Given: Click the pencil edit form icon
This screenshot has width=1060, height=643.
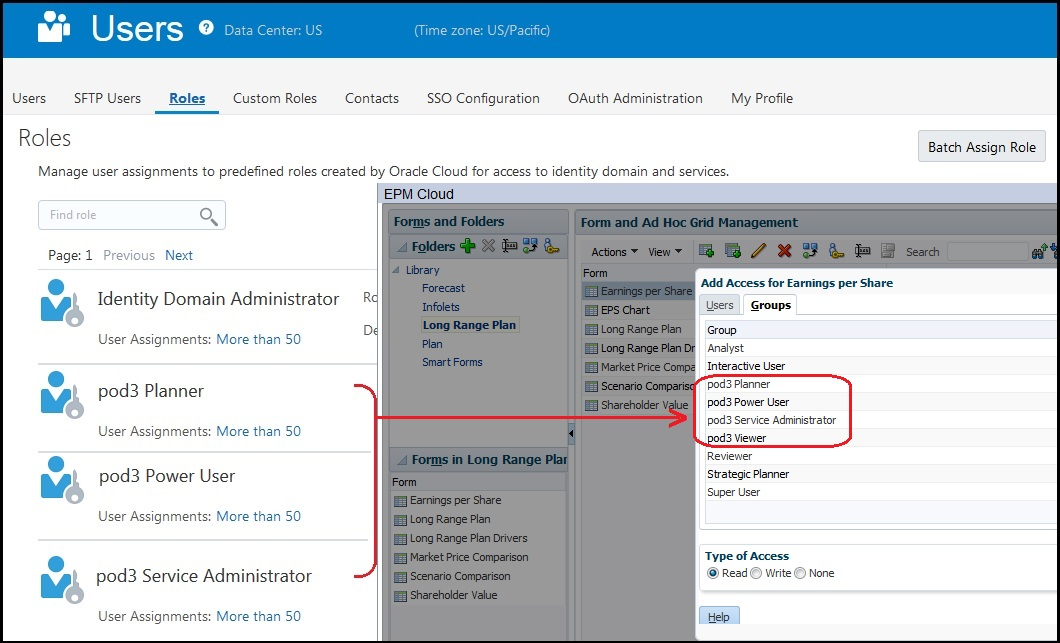Looking at the screenshot, I should click(758, 252).
